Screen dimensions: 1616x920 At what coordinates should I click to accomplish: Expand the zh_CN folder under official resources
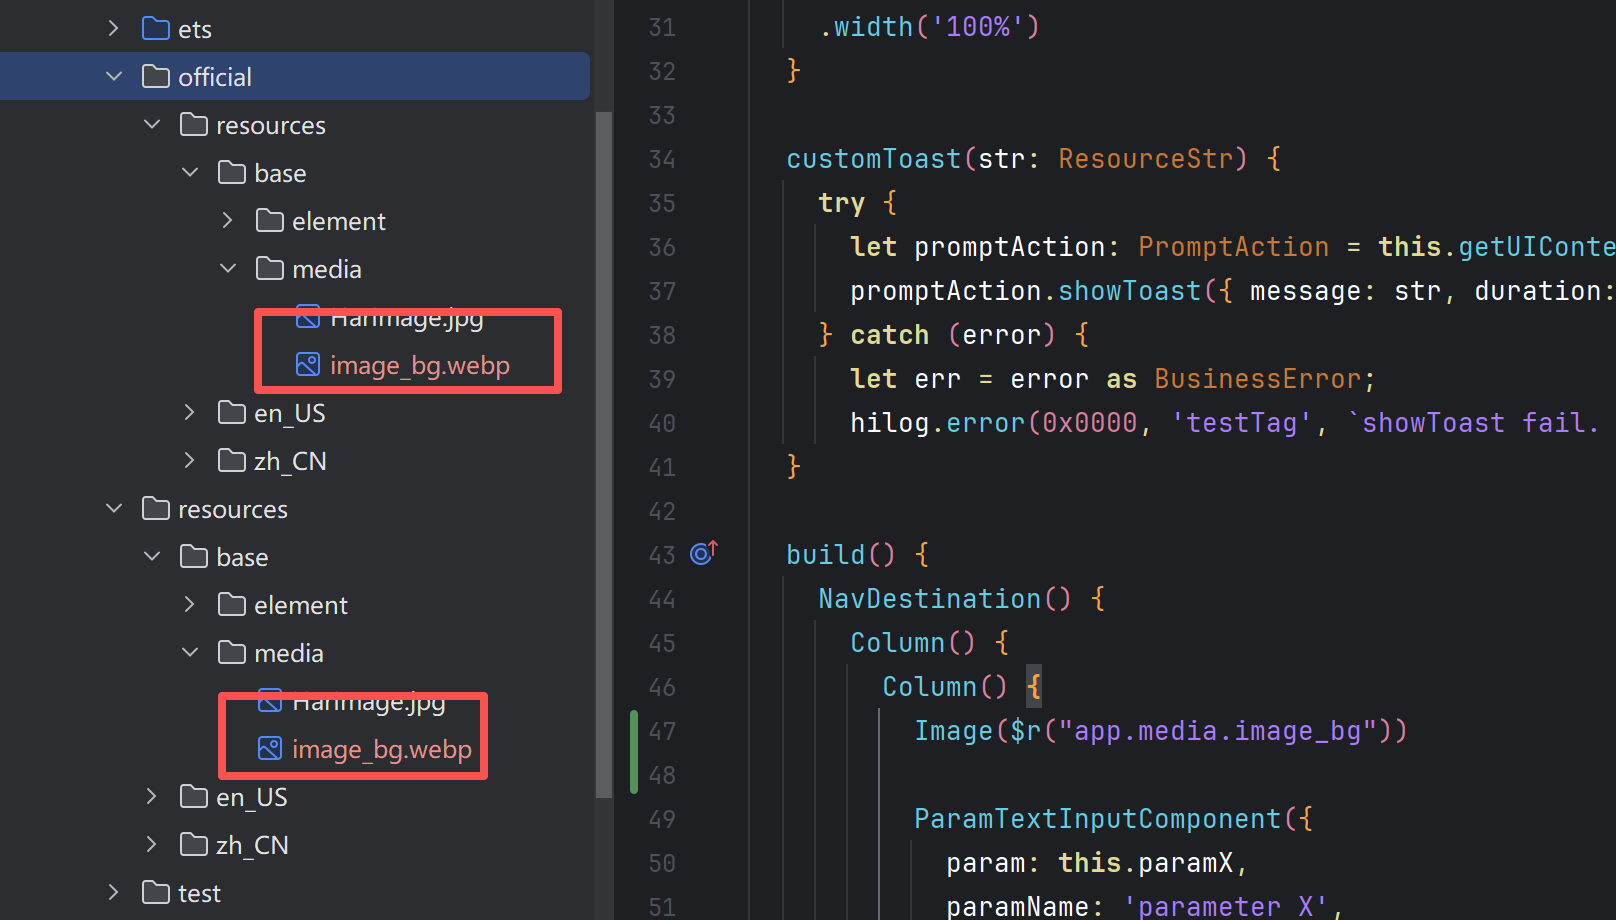click(190, 461)
